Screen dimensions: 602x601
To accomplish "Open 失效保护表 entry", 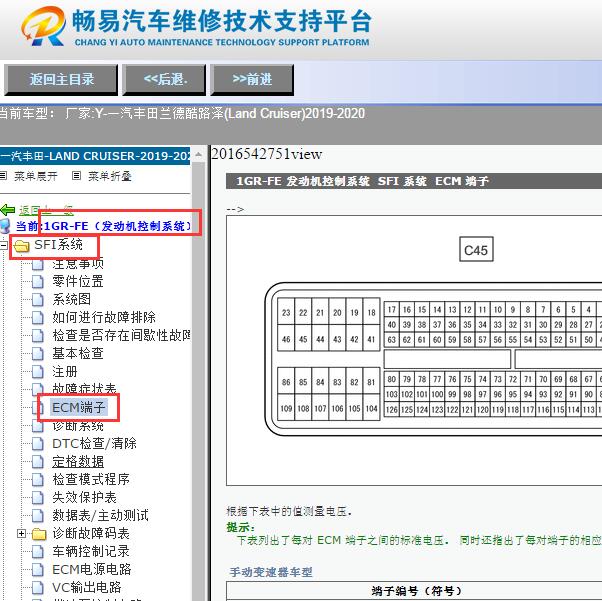I will pyautogui.click(x=84, y=498).
